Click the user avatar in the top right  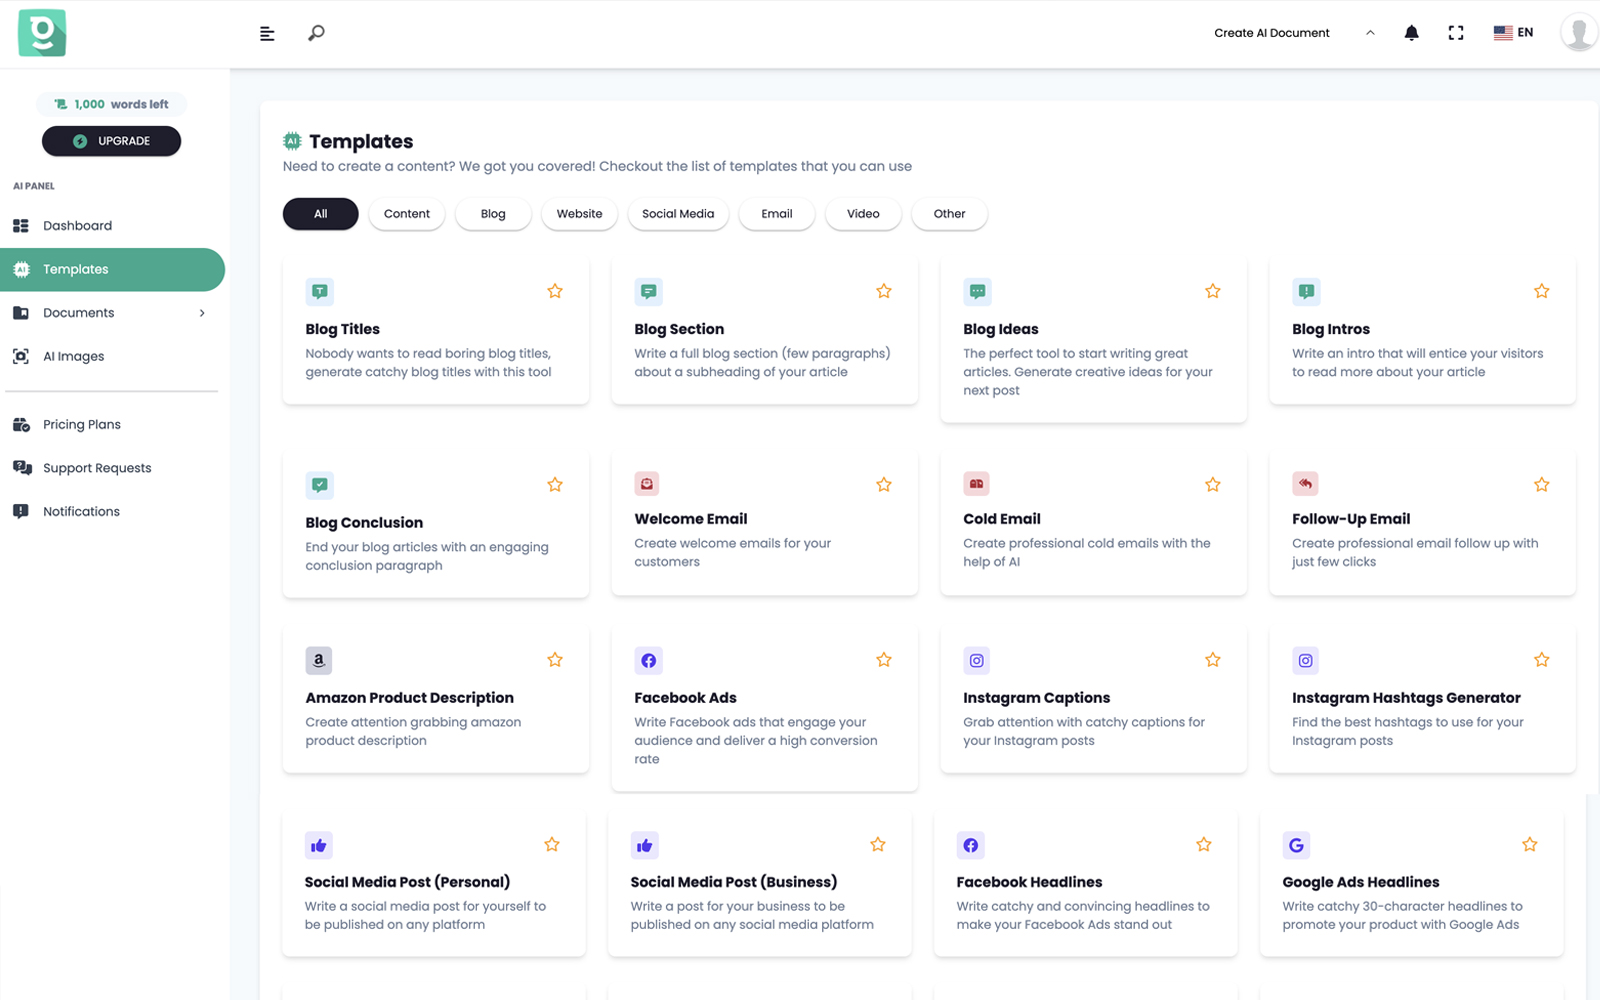(1578, 31)
